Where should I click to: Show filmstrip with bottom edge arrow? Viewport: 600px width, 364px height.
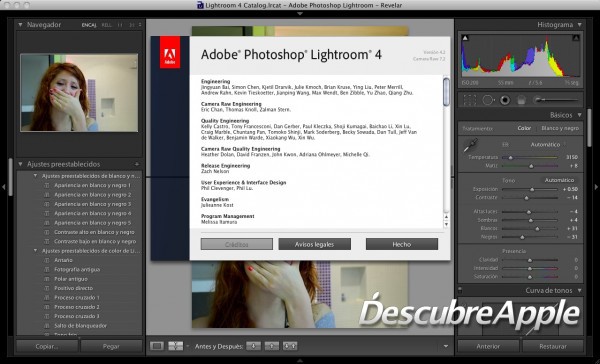click(300, 361)
